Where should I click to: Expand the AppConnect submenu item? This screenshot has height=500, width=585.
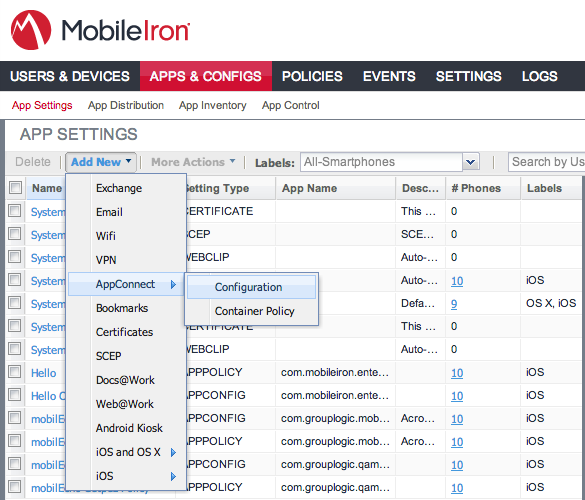[x=126, y=284]
